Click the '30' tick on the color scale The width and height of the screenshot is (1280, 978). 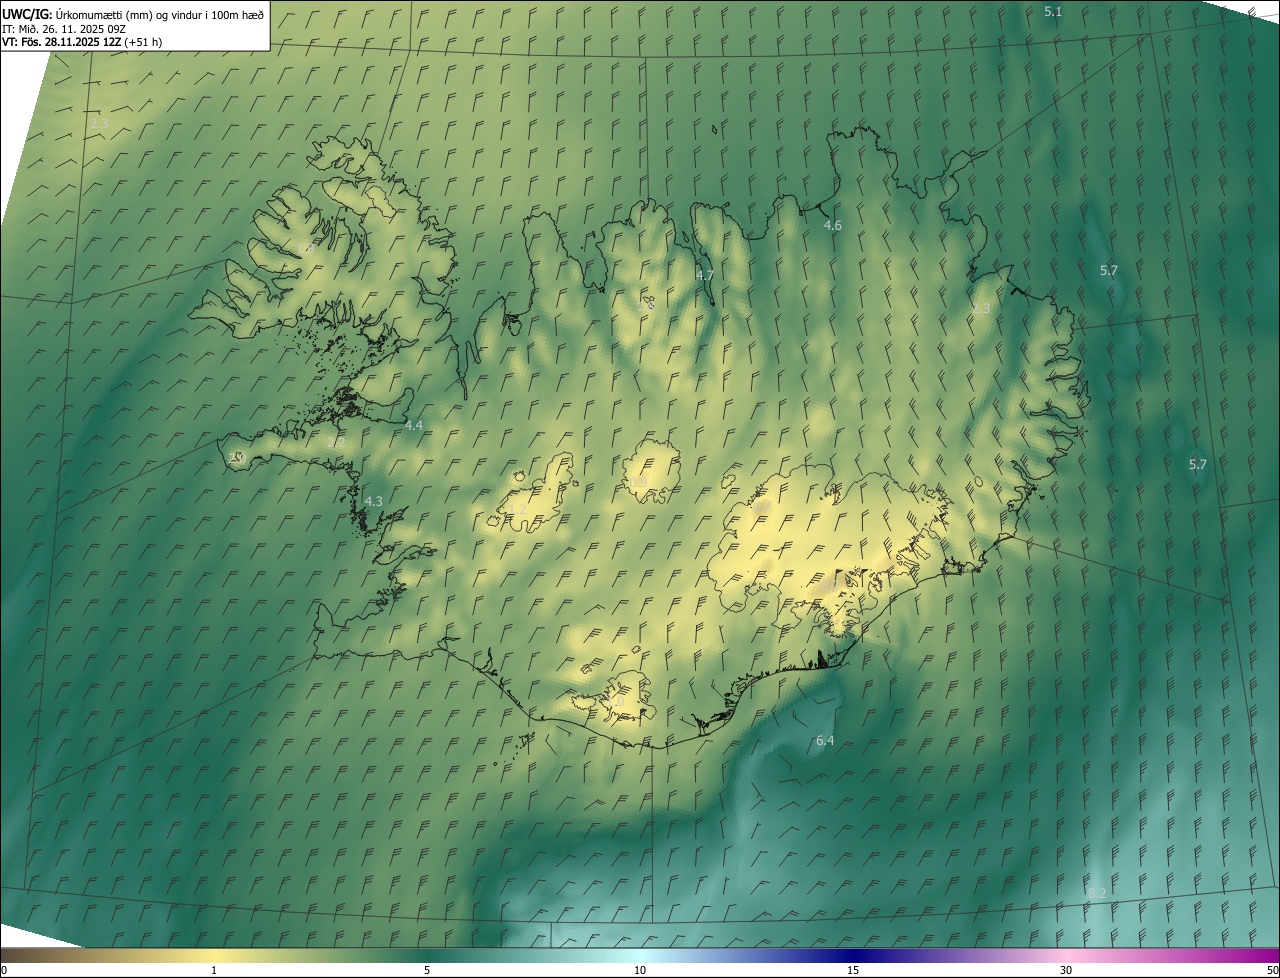pos(1066,970)
